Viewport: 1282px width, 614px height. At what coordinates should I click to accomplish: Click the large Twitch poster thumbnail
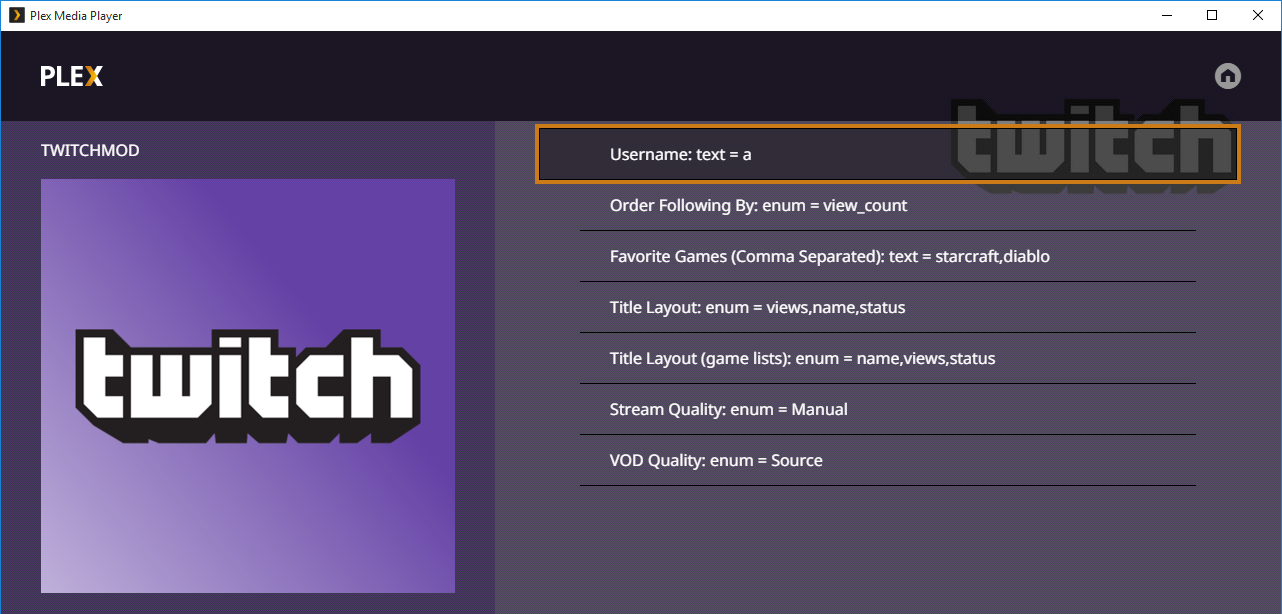pos(248,386)
